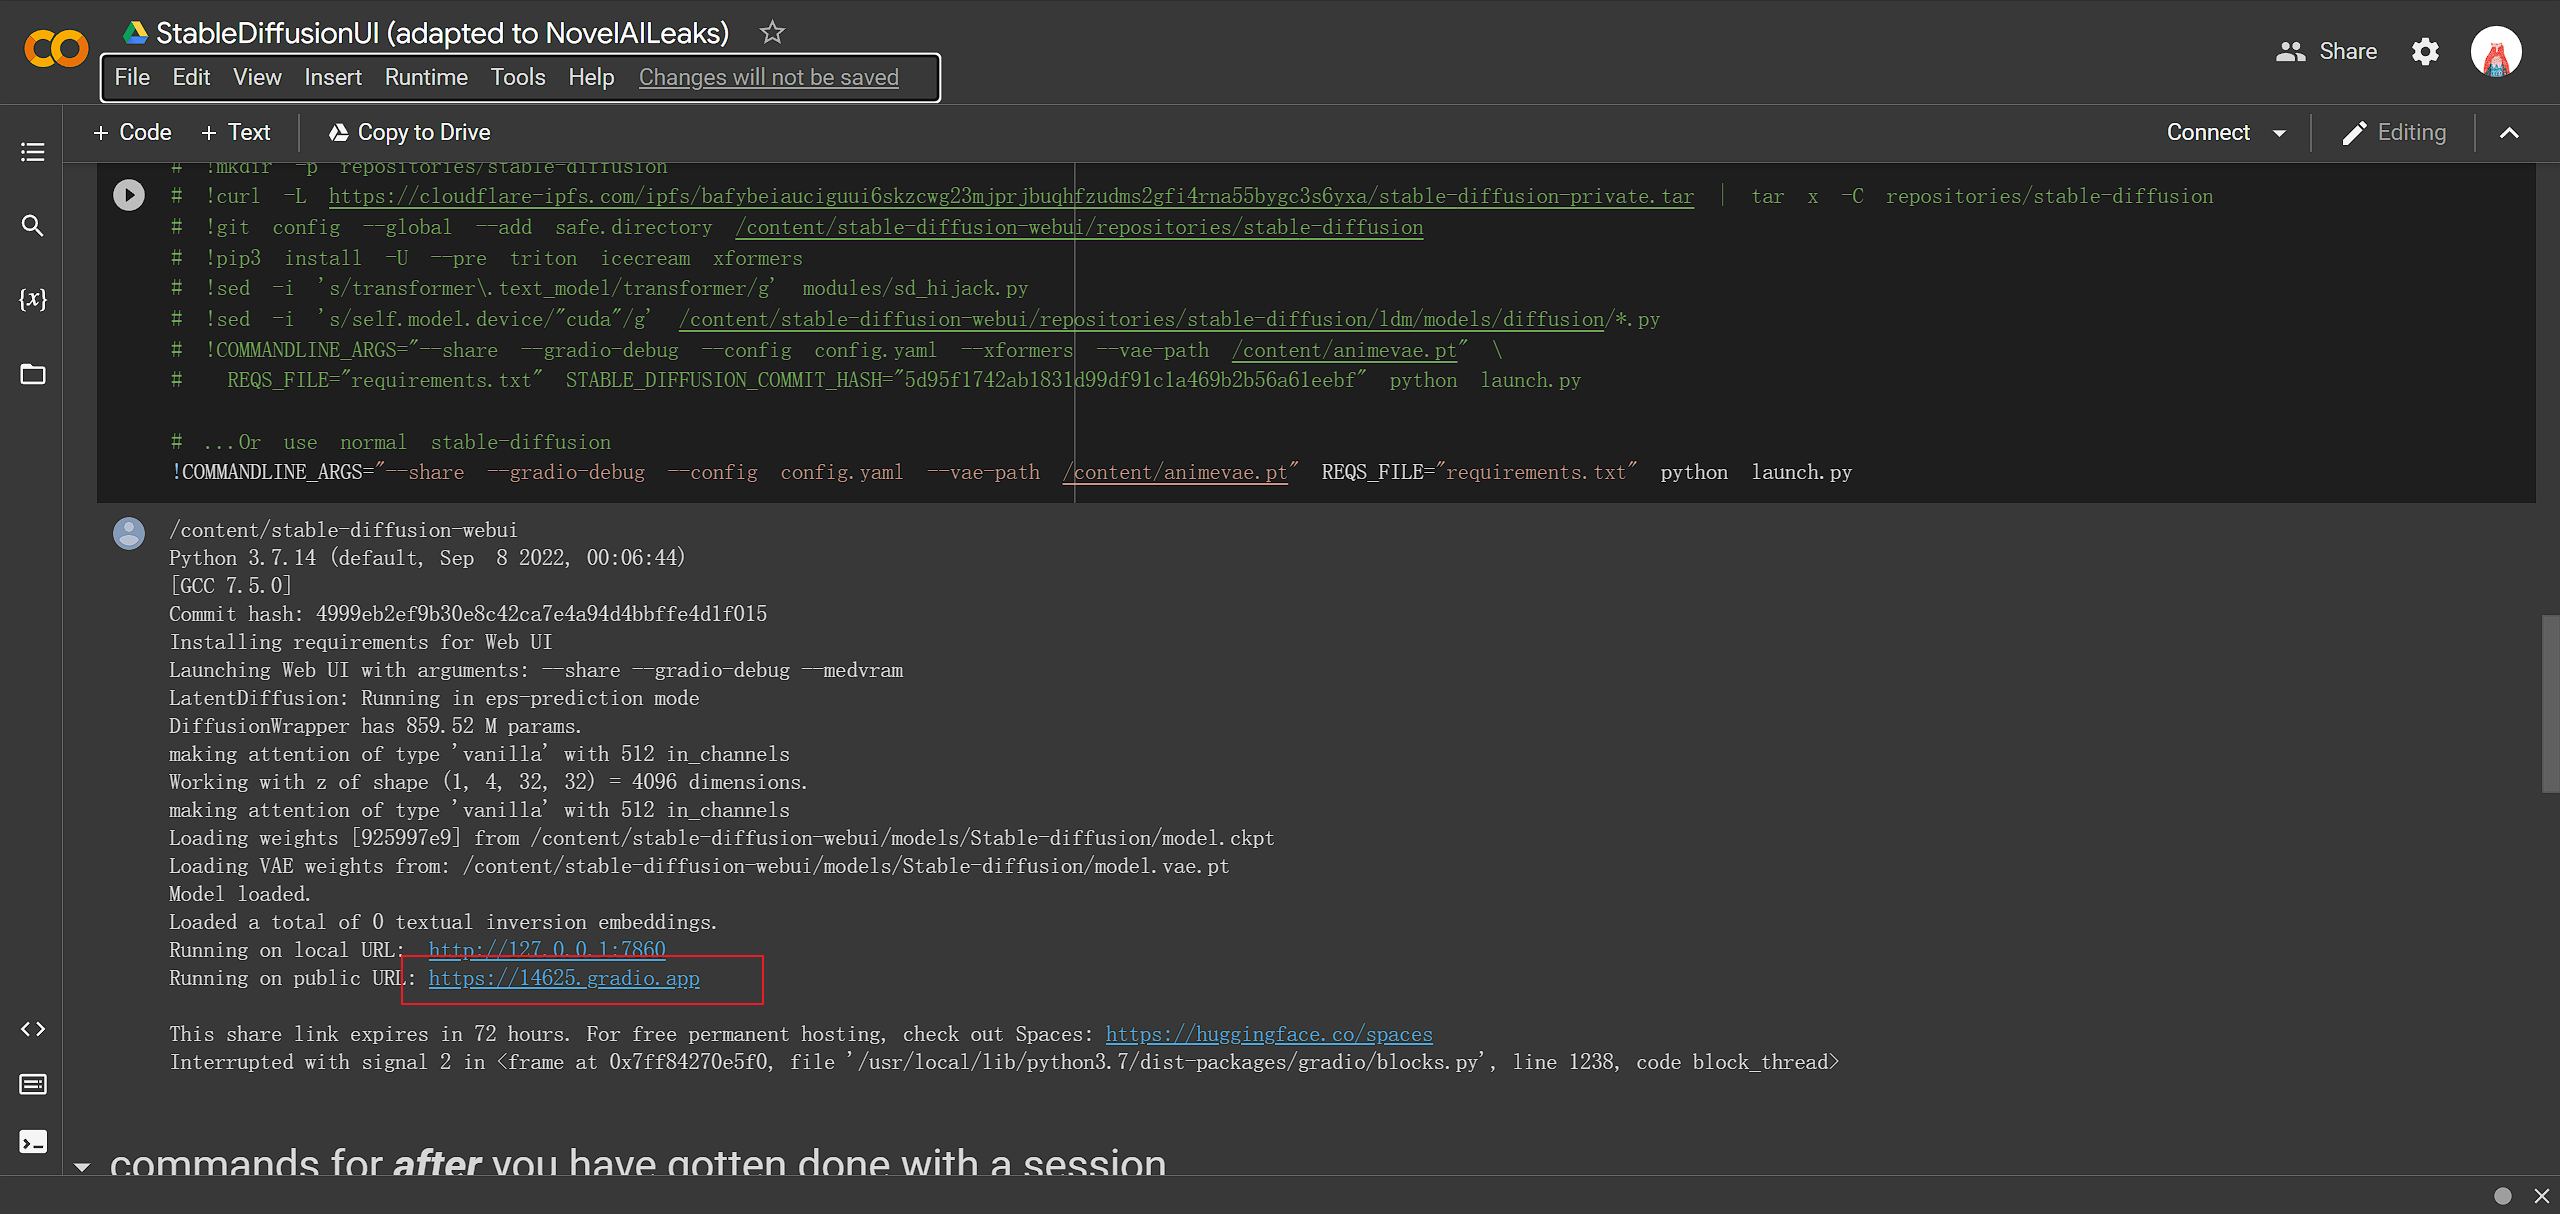2560x1214 pixels.
Task: Open the Runtime menu
Action: point(426,77)
